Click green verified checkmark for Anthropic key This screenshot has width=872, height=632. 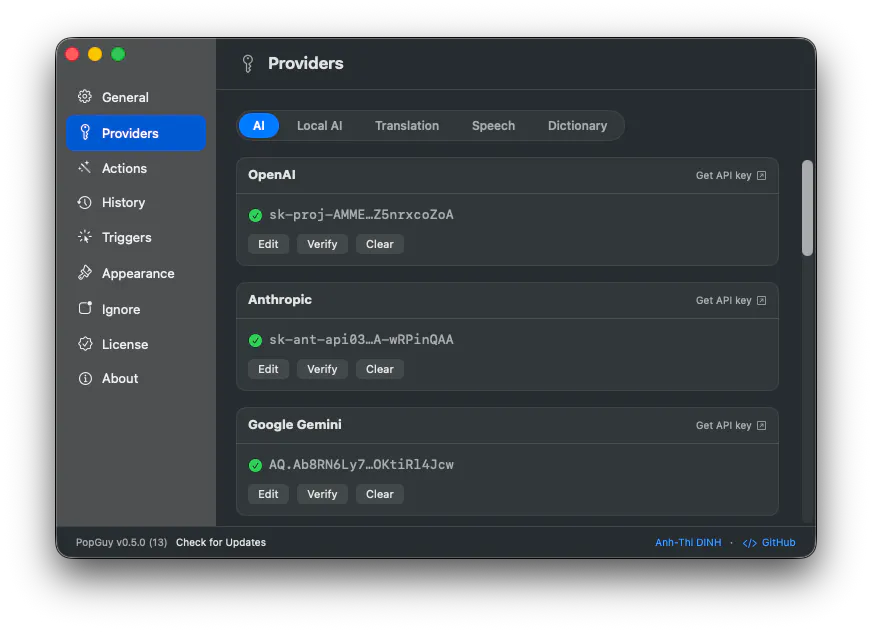click(255, 340)
